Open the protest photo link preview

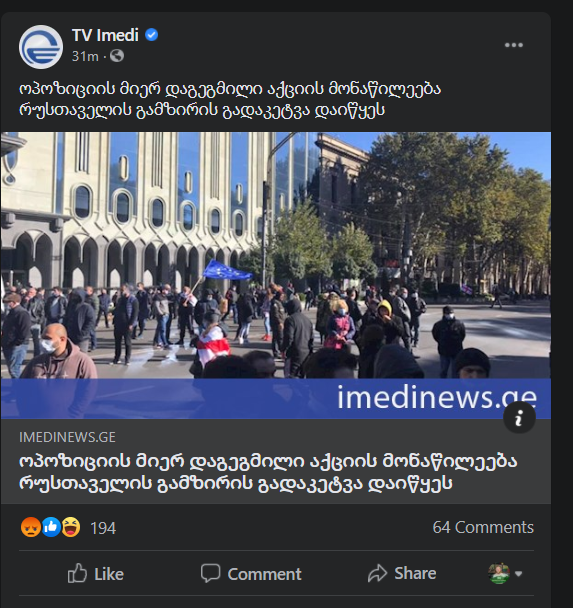[x=276, y=275]
